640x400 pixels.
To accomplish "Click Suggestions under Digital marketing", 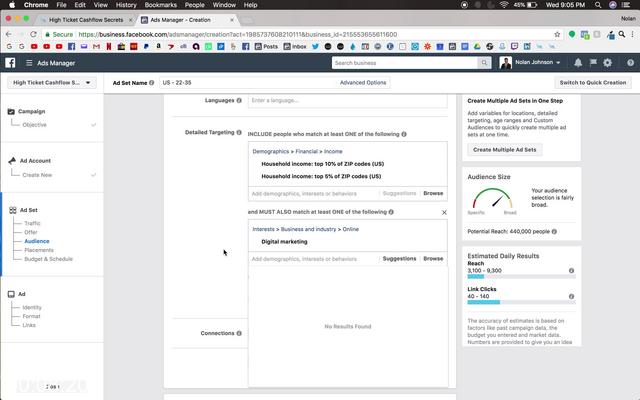I will [399, 258].
